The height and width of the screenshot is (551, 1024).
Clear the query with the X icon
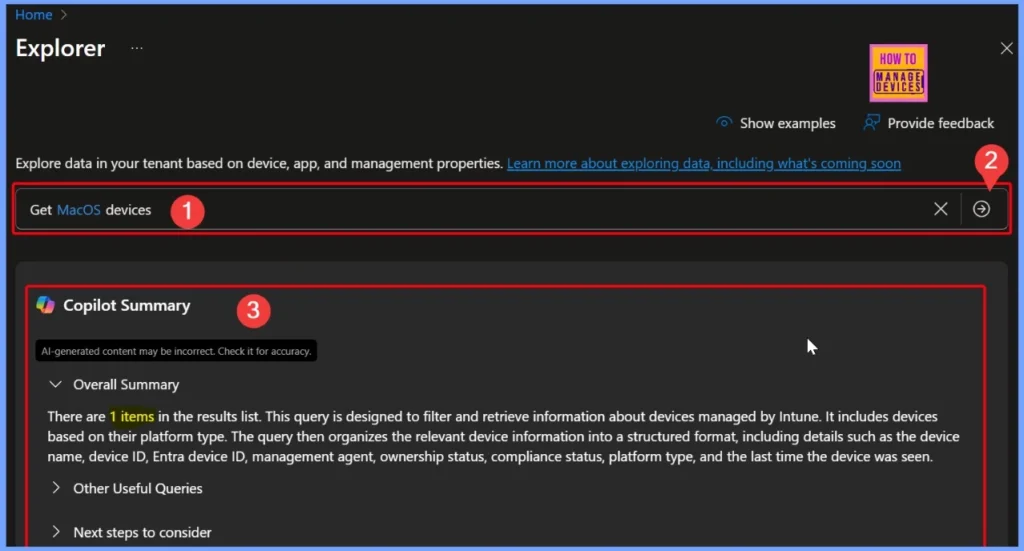940,209
